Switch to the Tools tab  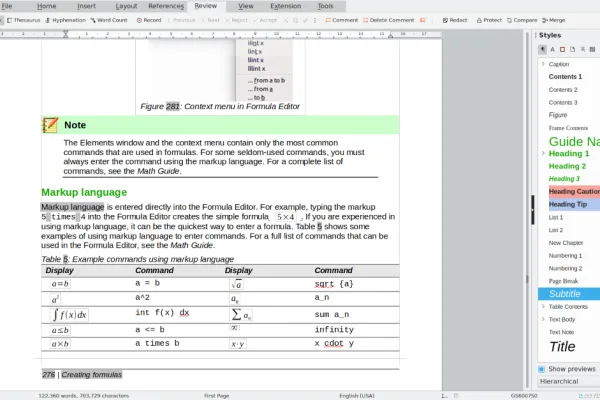tap(325, 6)
